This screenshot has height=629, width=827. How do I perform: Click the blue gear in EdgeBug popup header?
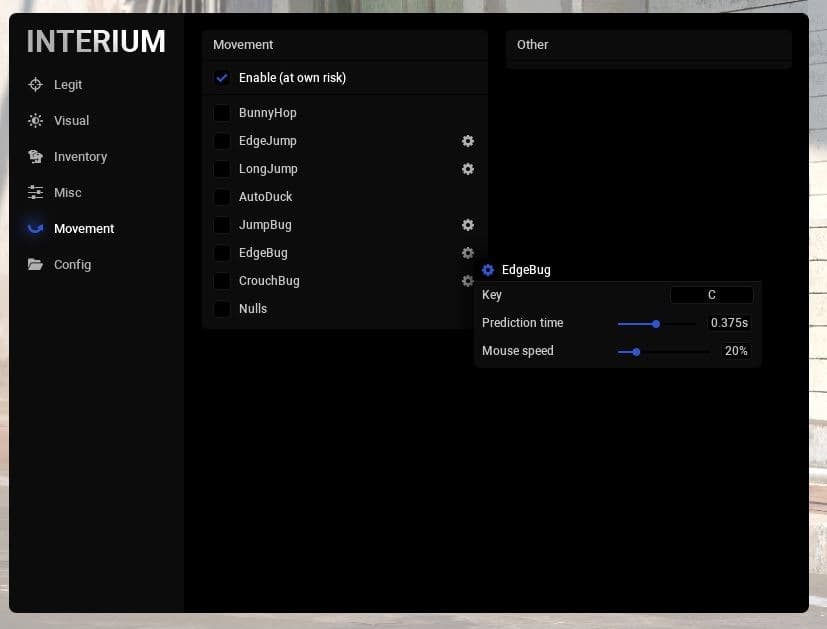tap(488, 270)
